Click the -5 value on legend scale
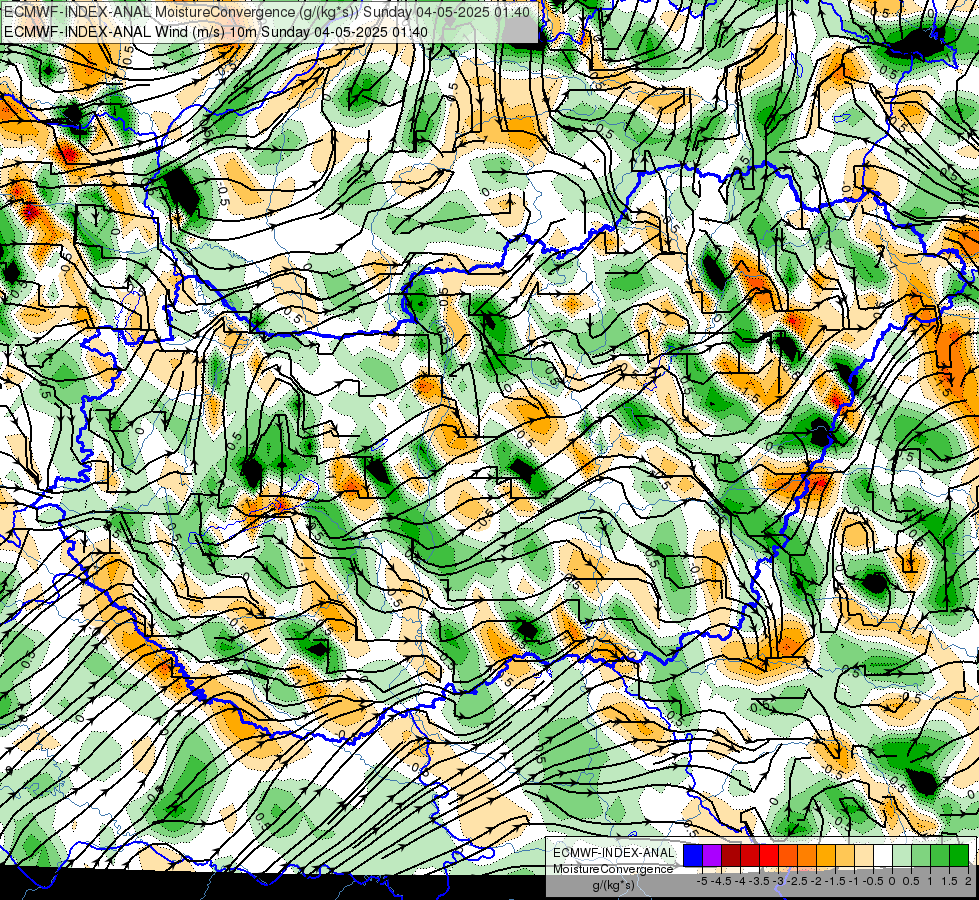The width and height of the screenshot is (979, 900). [702, 881]
